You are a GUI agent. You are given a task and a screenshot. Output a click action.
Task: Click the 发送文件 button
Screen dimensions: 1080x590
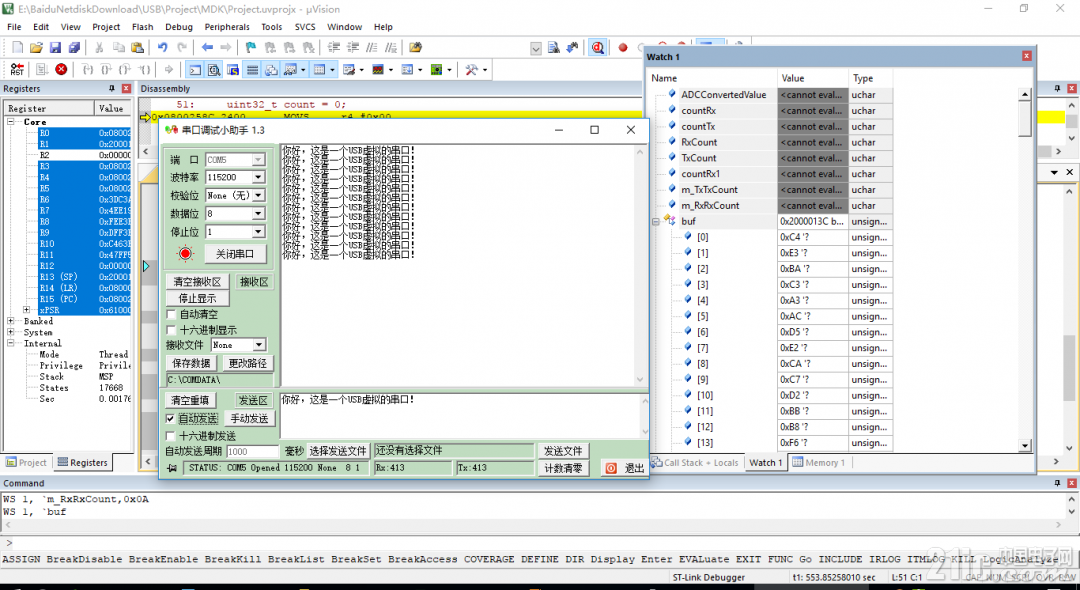pos(563,451)
